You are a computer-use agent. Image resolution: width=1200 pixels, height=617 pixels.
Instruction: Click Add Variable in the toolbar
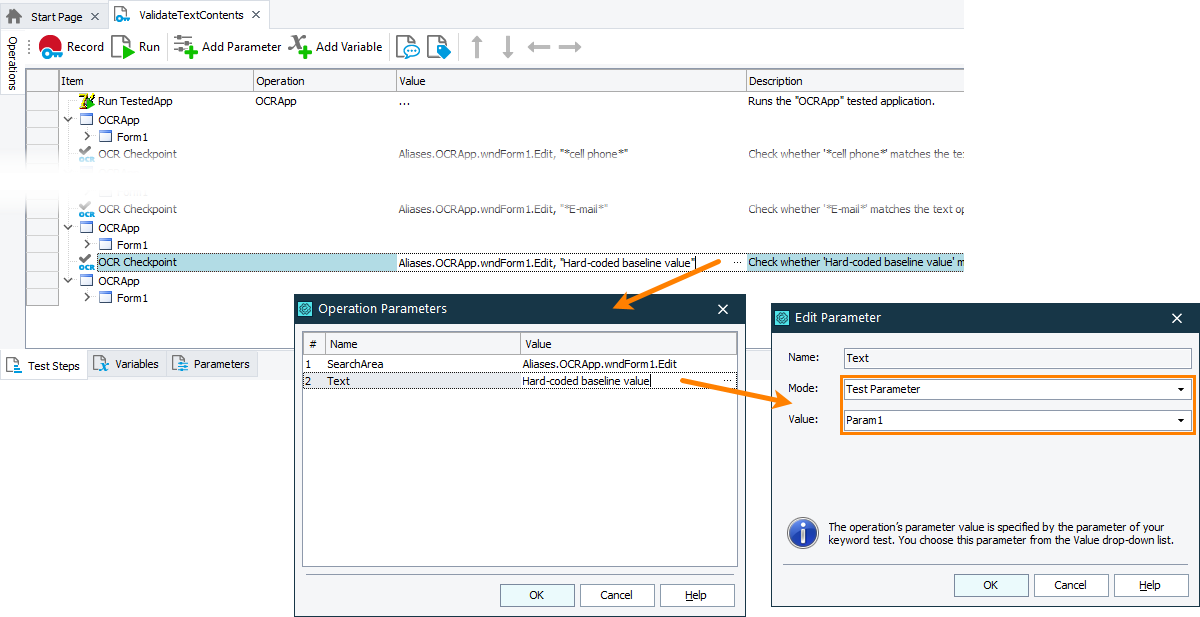(x=335, y=47)
